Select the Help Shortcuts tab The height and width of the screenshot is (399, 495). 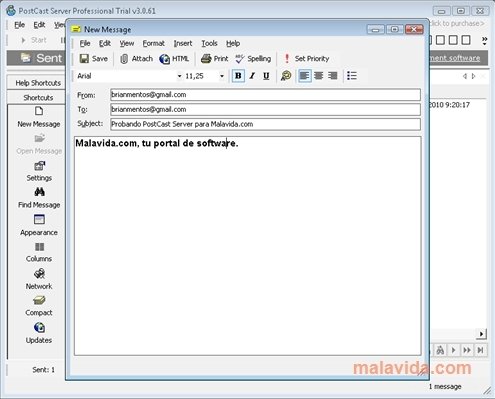(38, 83)
